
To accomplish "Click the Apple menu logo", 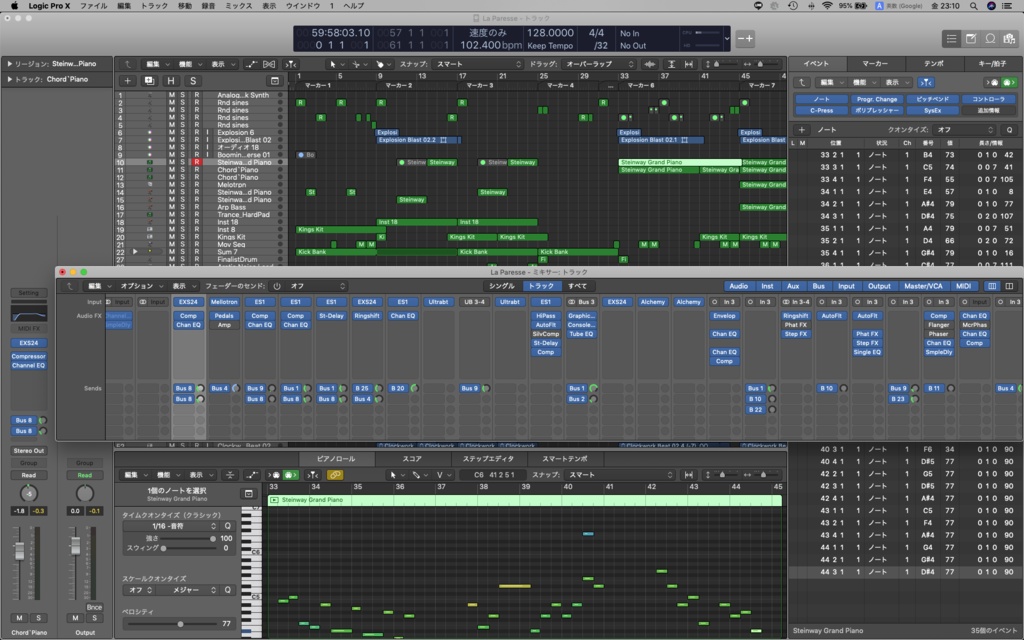I will click(14, 6).
